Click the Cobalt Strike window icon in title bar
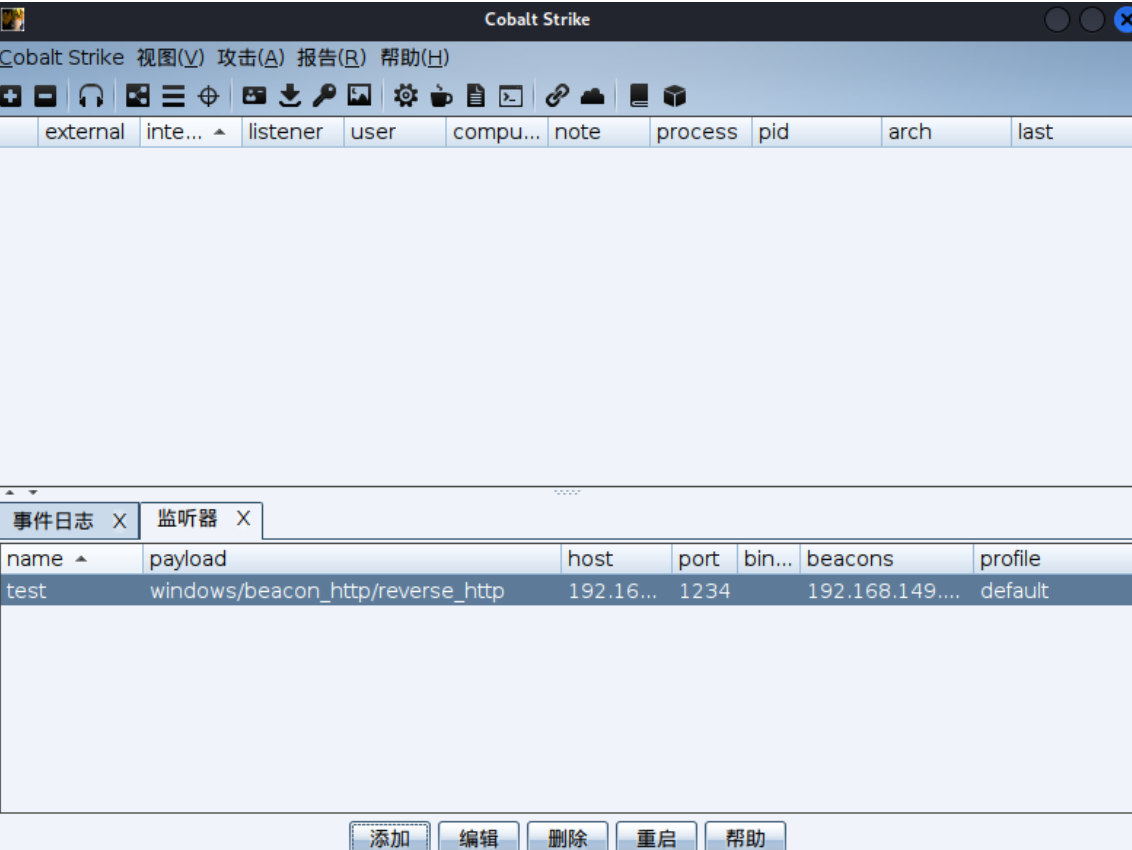Screen dimensions: 1132x850 point(12,19)
